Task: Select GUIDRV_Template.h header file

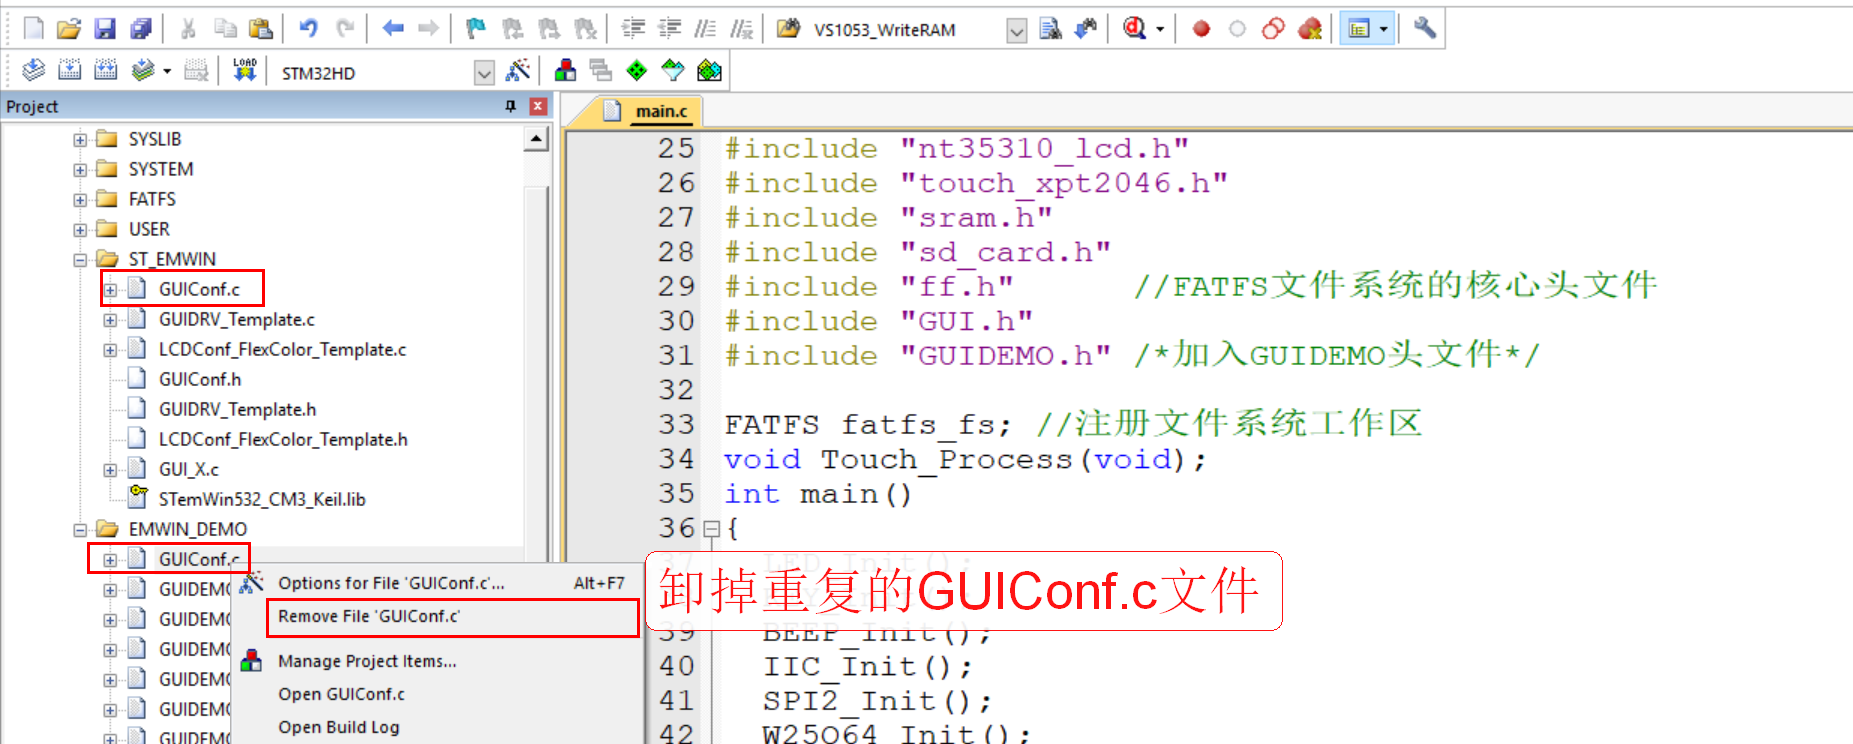Action: 237,409
